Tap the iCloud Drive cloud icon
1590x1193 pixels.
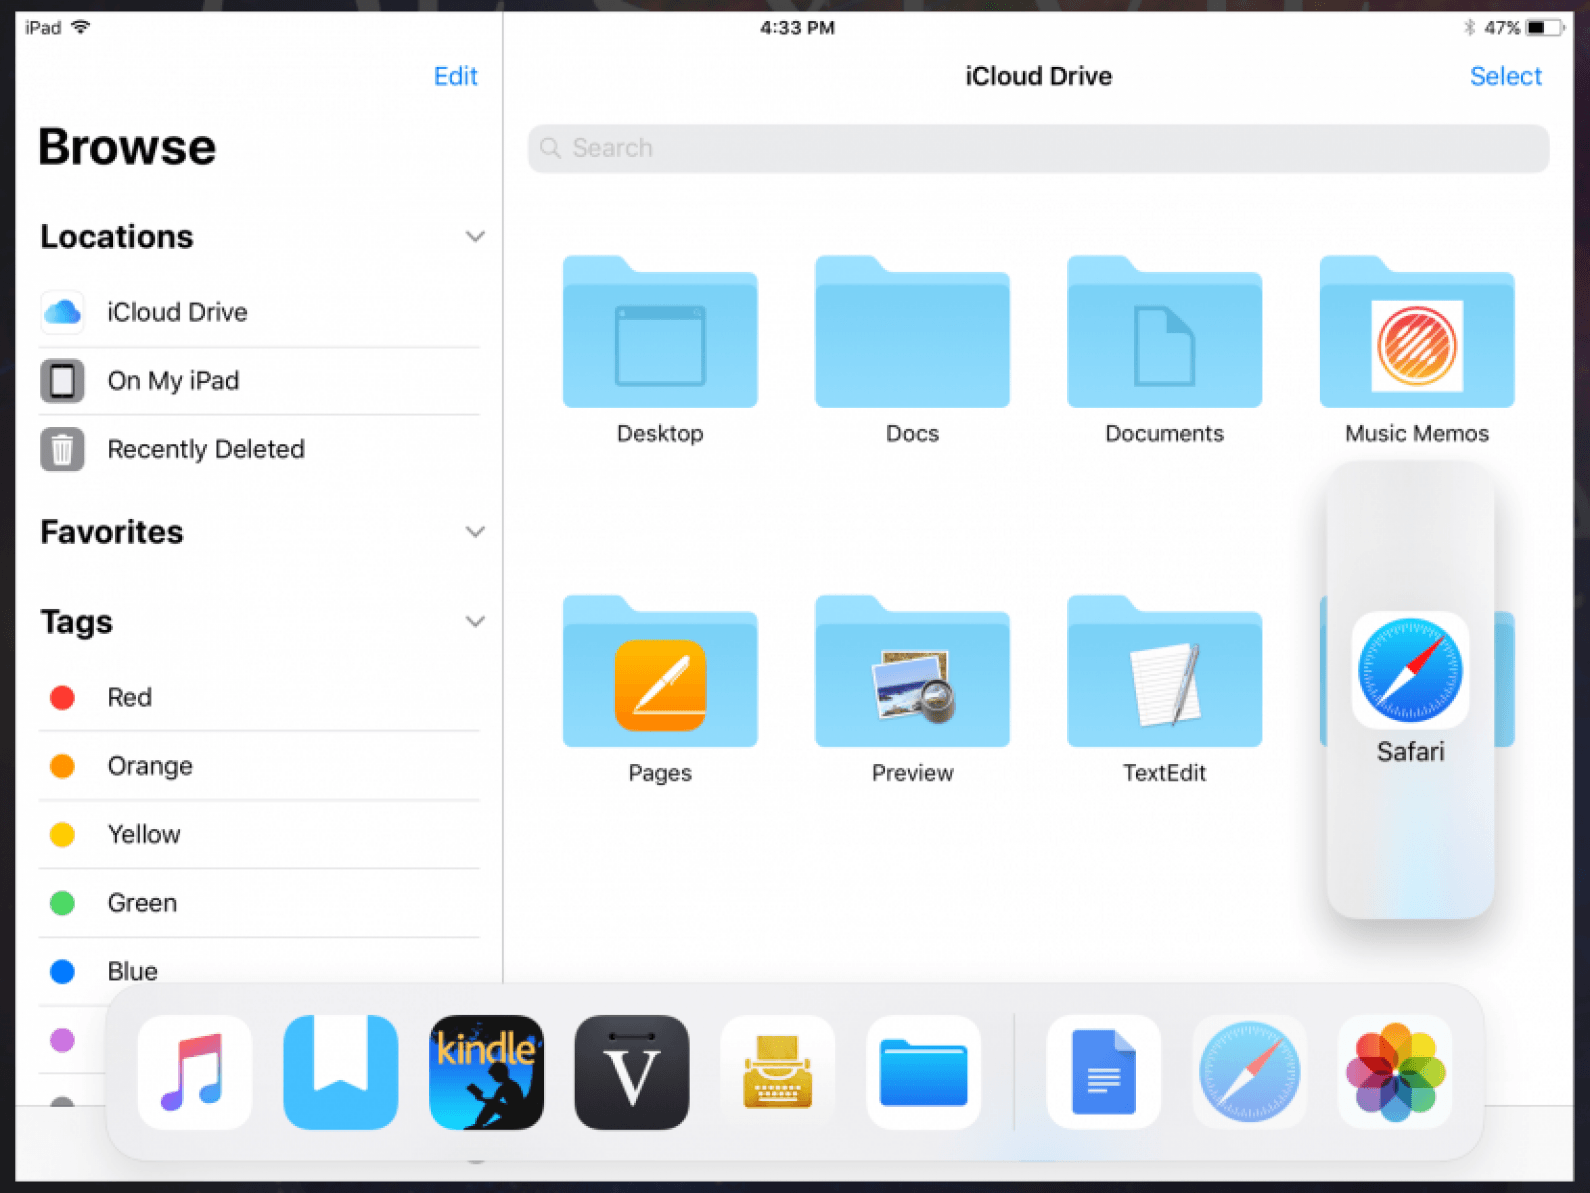pyautogui.click(x=62, y=312)
